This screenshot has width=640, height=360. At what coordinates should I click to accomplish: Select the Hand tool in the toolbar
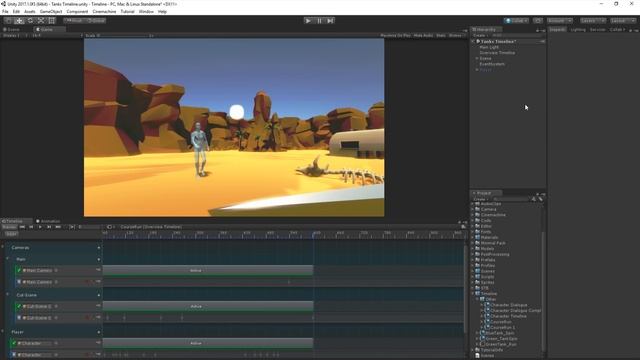[x=8, y=20]
